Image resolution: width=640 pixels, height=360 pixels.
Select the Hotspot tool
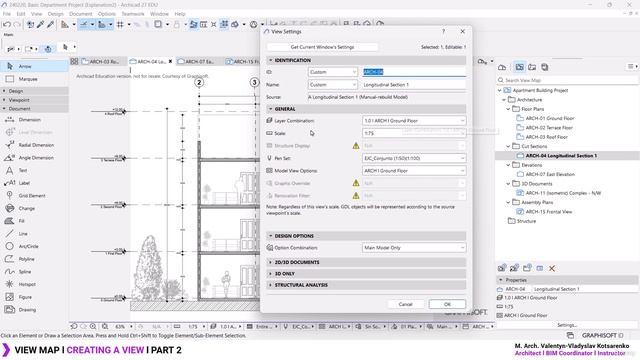click(x=34, y=284)
